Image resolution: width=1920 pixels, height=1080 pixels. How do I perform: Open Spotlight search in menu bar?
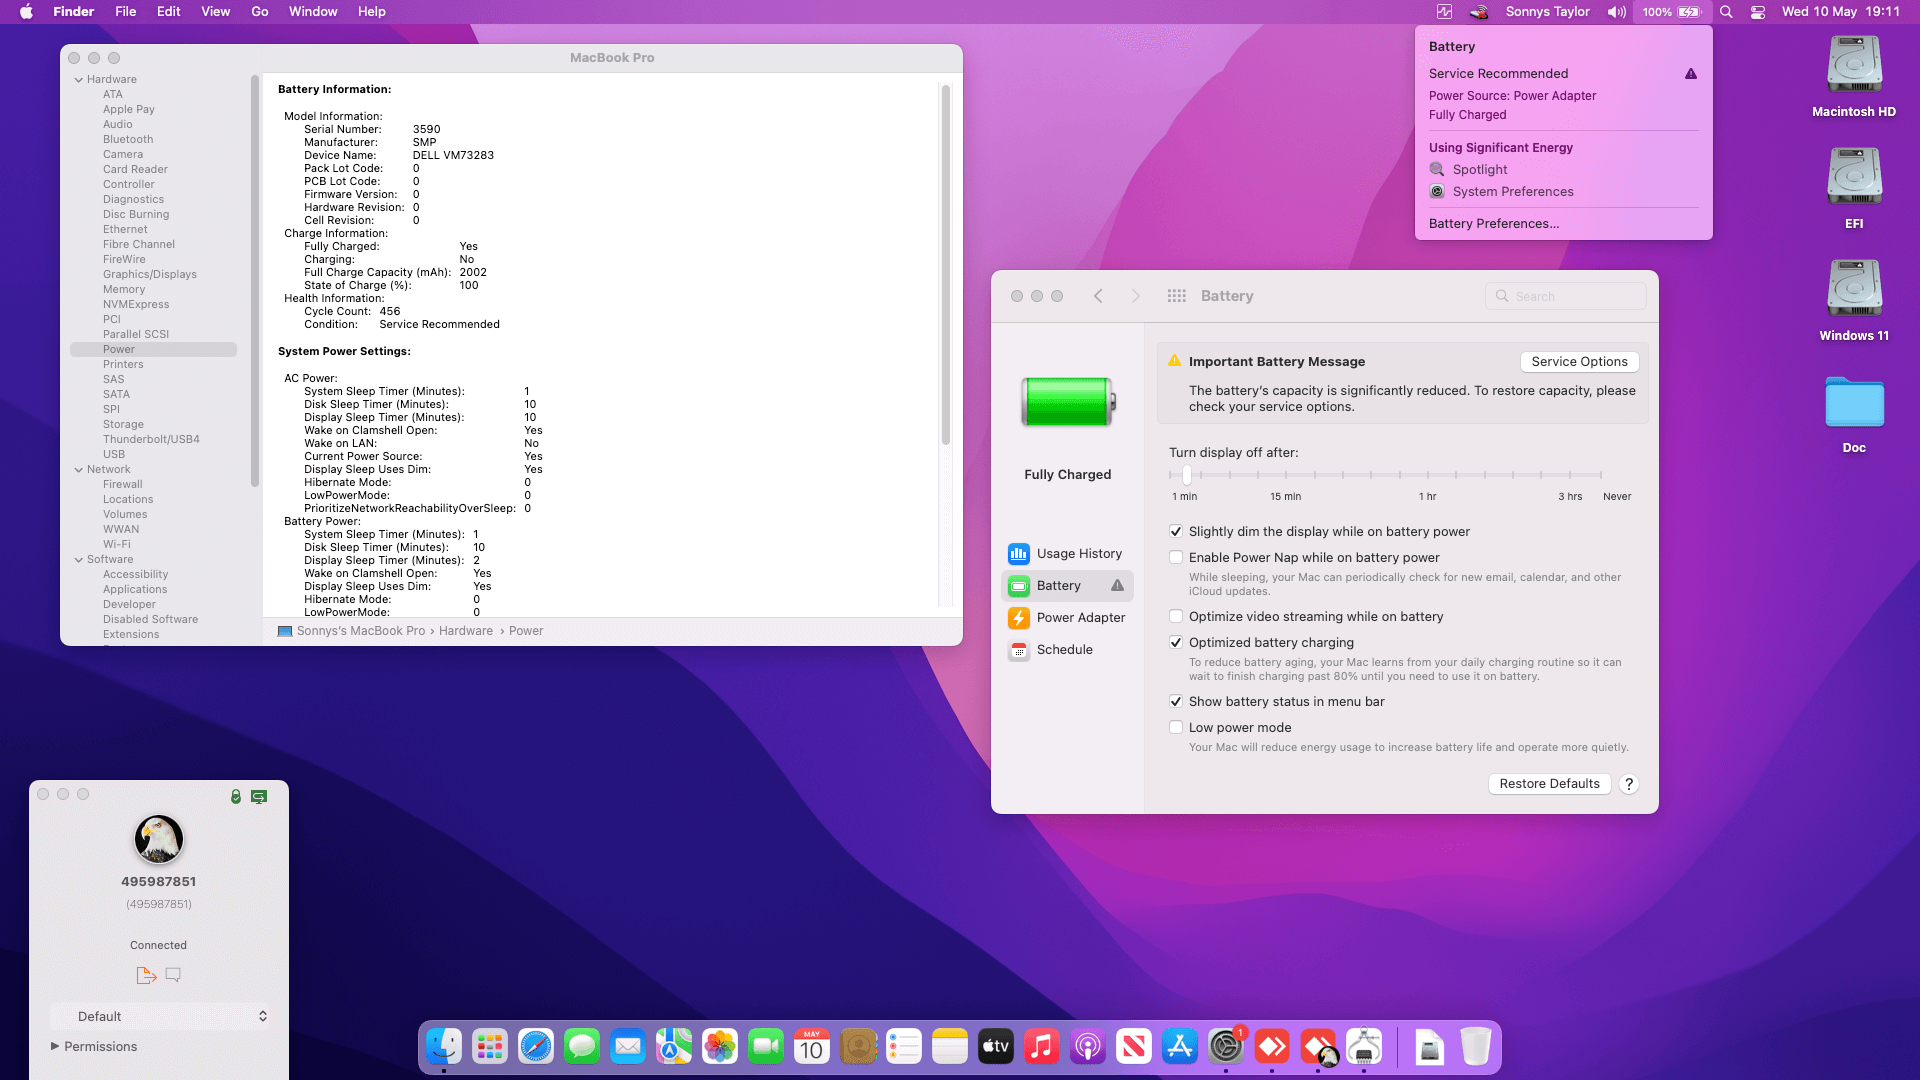point(1726,12)
